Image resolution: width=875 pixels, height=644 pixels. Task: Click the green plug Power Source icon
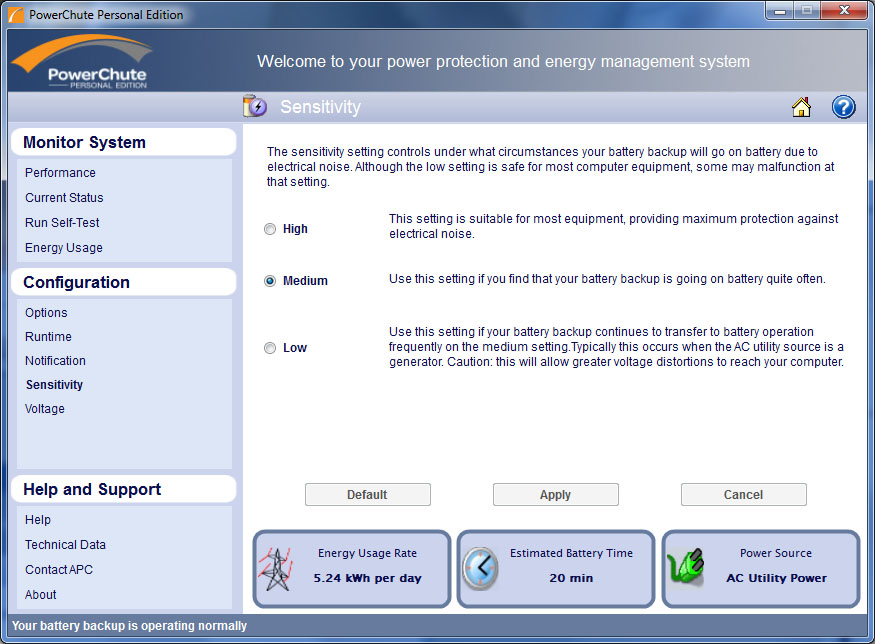[x=686, y=568]
